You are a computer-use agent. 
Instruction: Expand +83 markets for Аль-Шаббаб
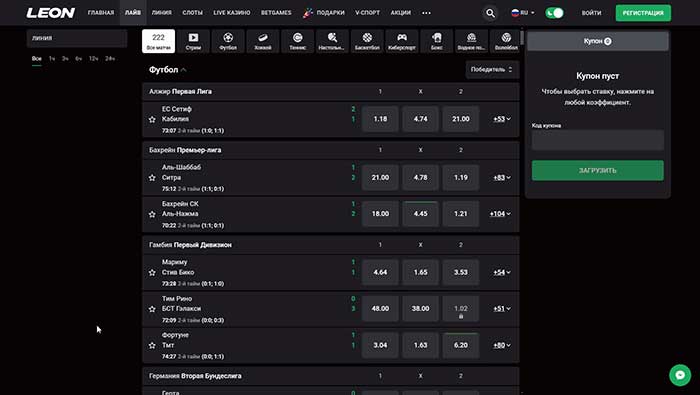click(502, 178)
